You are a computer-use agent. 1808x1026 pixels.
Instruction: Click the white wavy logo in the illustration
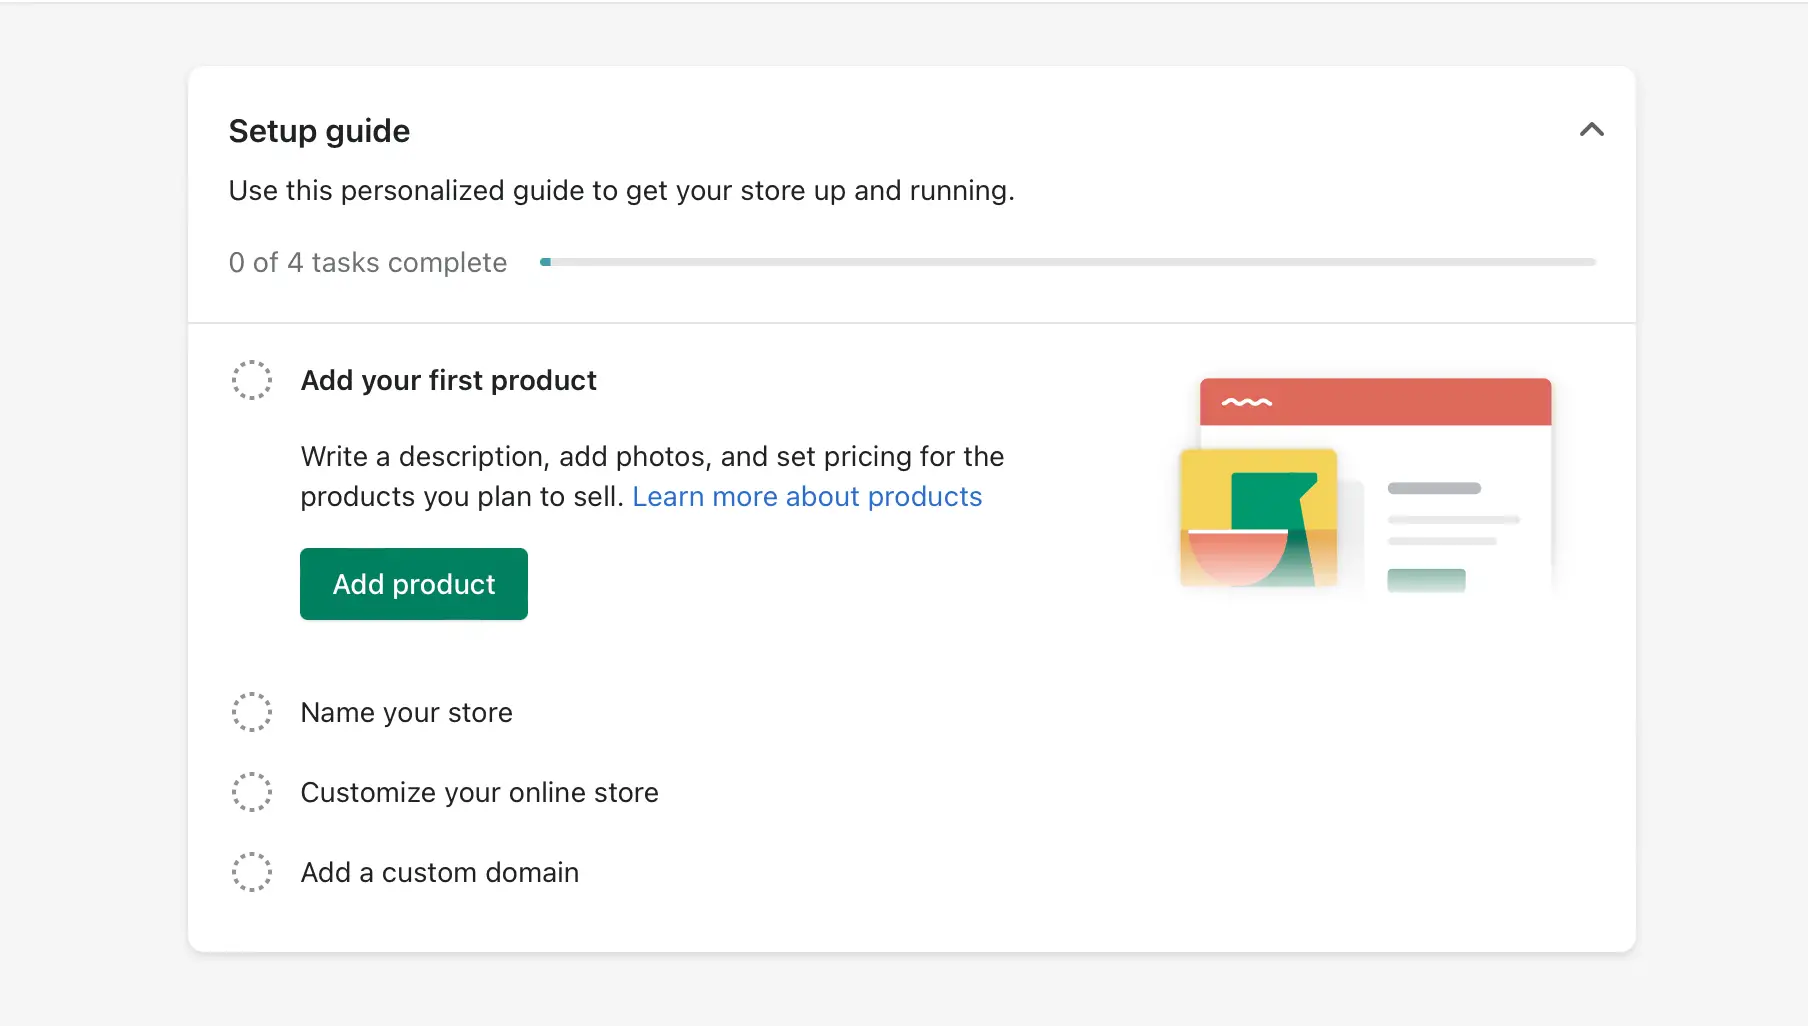(x=1246, y=402)
